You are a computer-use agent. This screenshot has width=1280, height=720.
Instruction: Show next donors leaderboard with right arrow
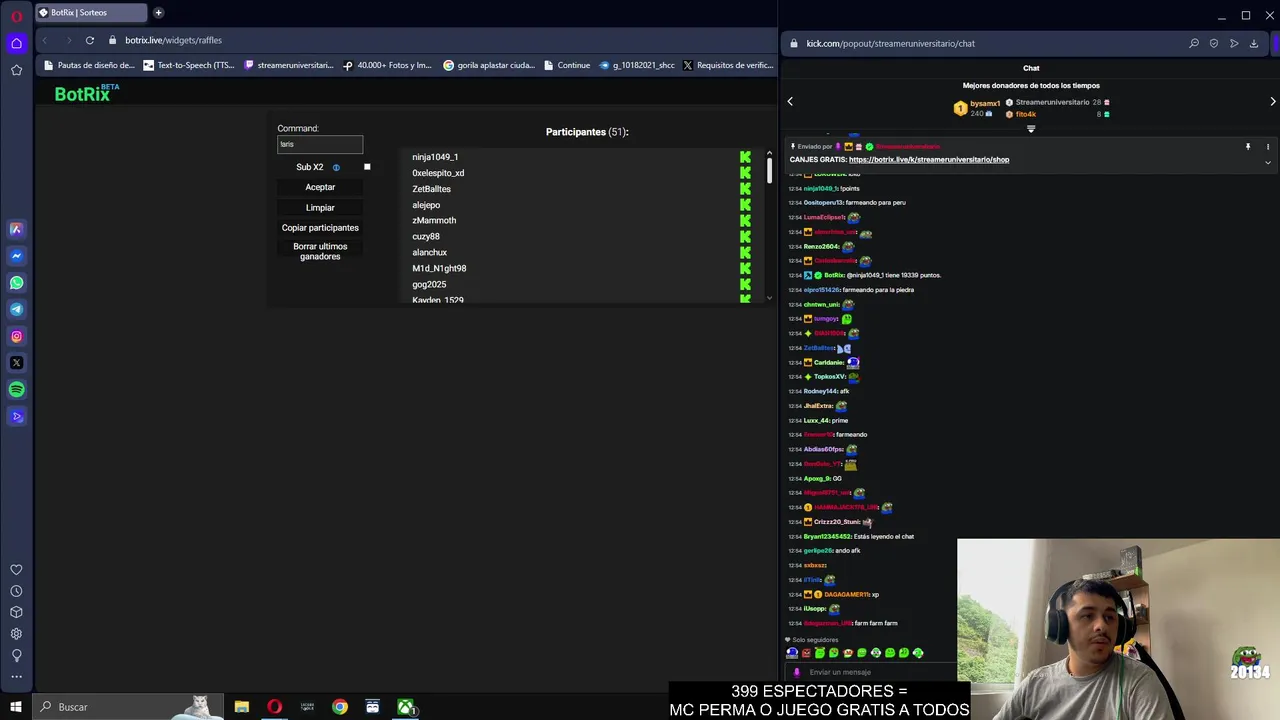click(1273, 101)
